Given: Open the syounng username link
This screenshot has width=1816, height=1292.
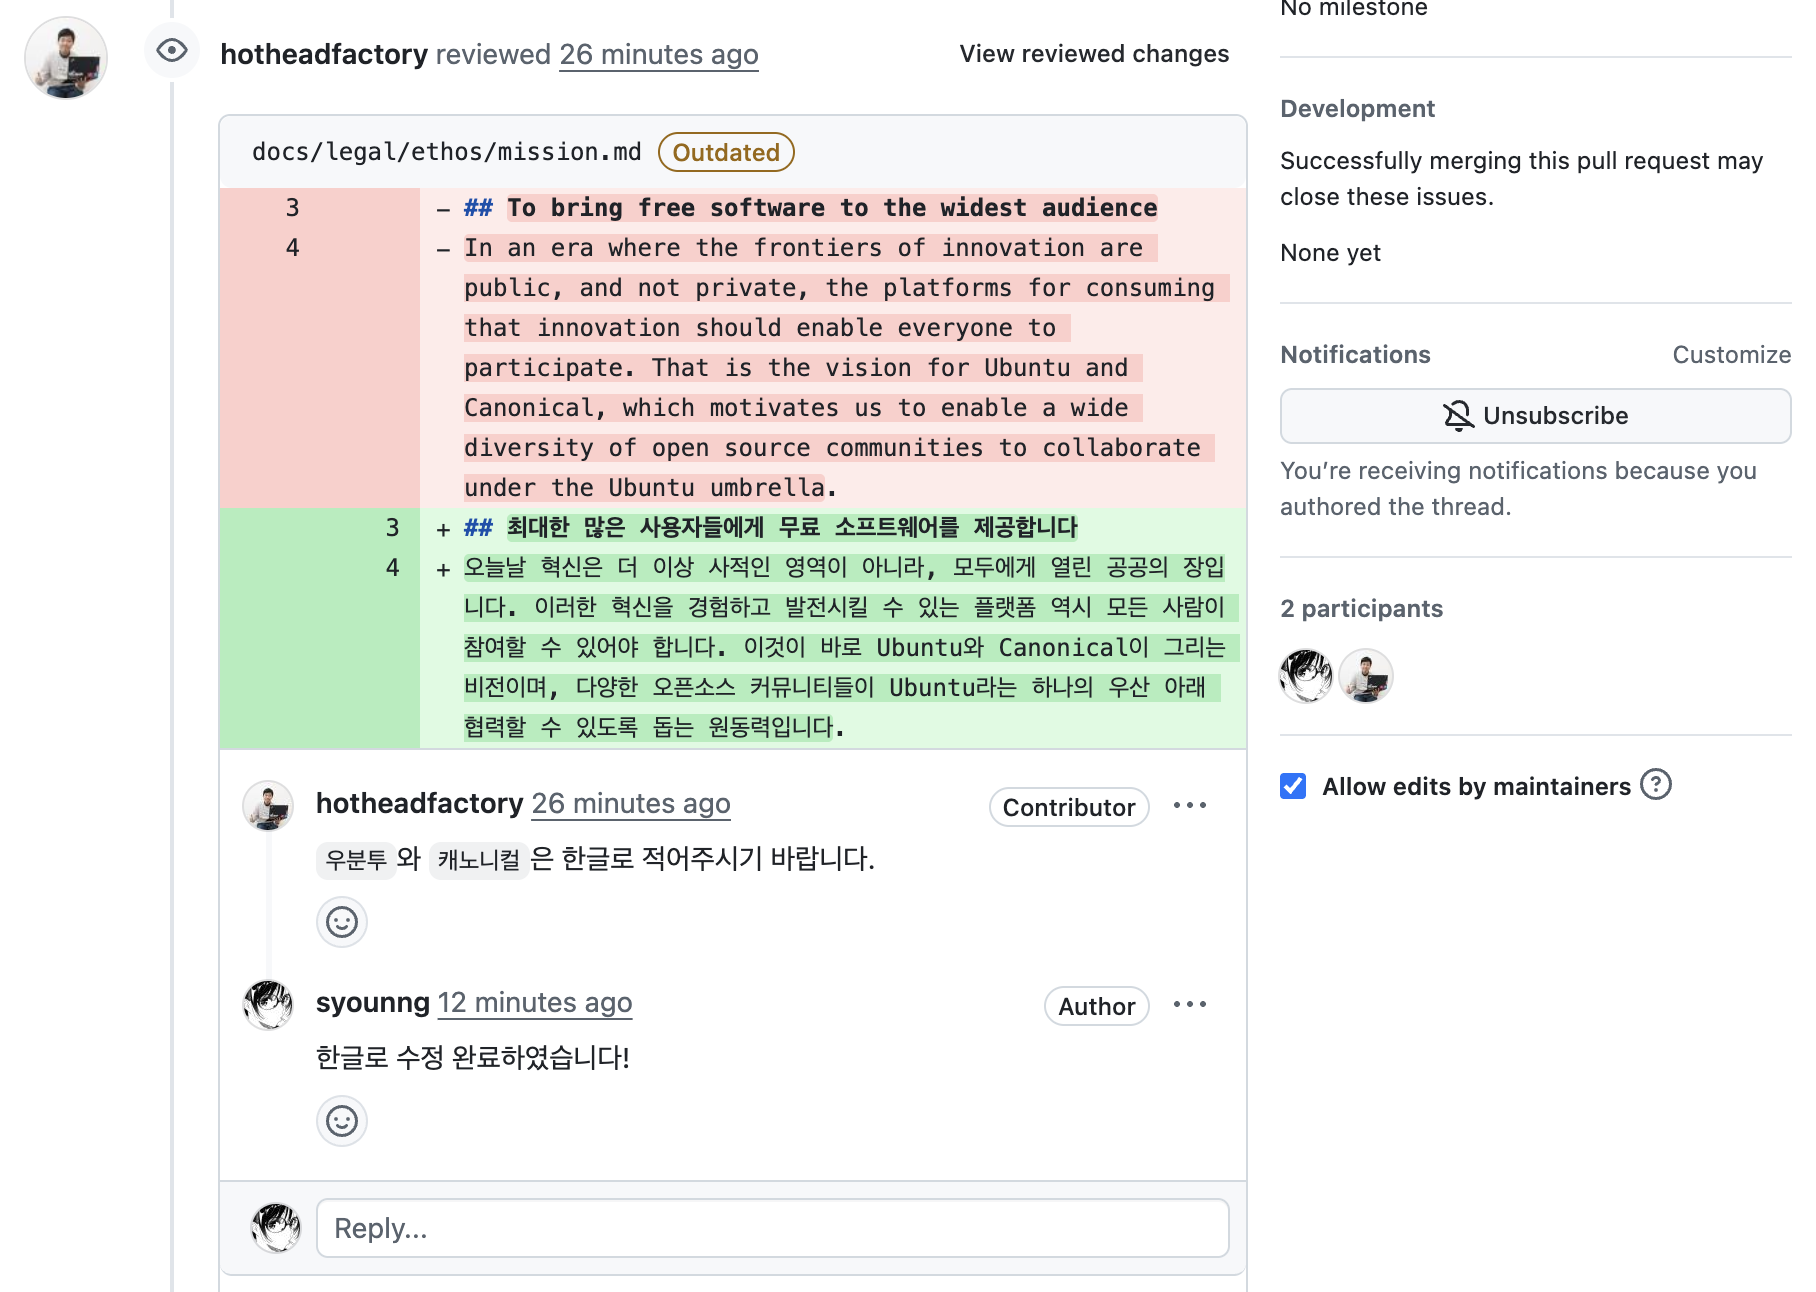Looking at the screenshot, I should coord(373,1002).
